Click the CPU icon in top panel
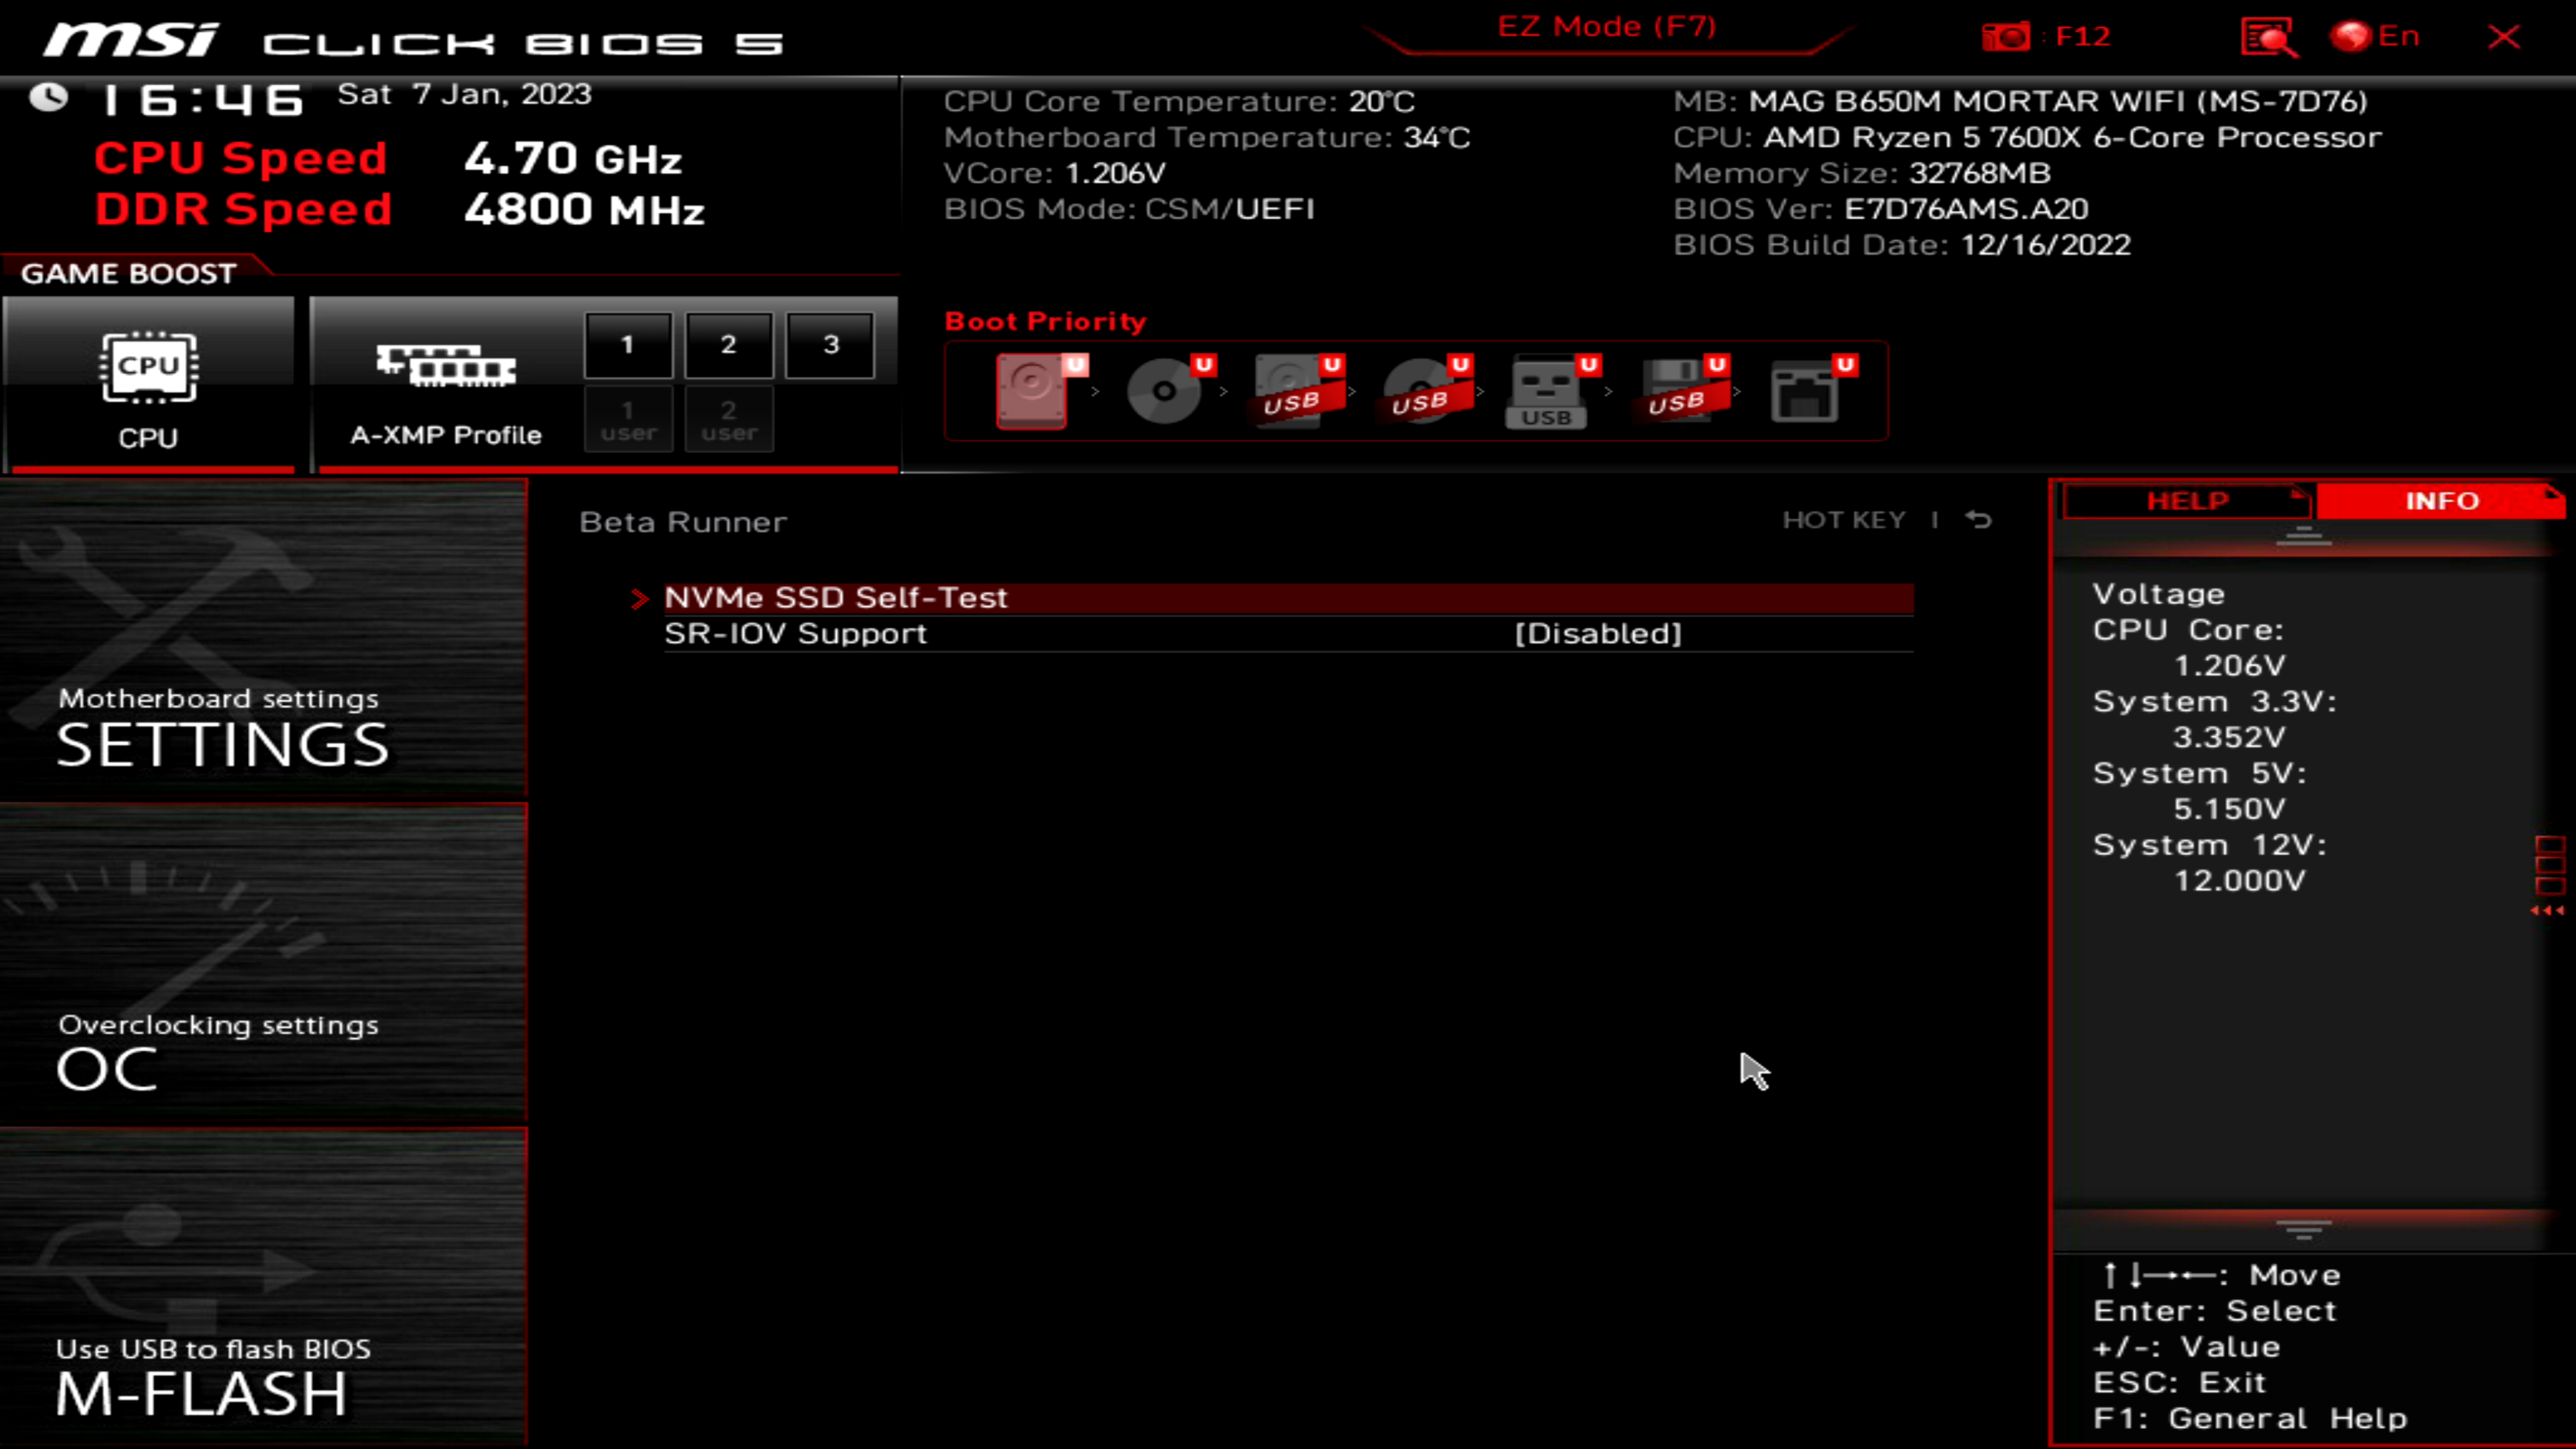This screenshot has width=2576, height=1449. click(x=149, y=366)
